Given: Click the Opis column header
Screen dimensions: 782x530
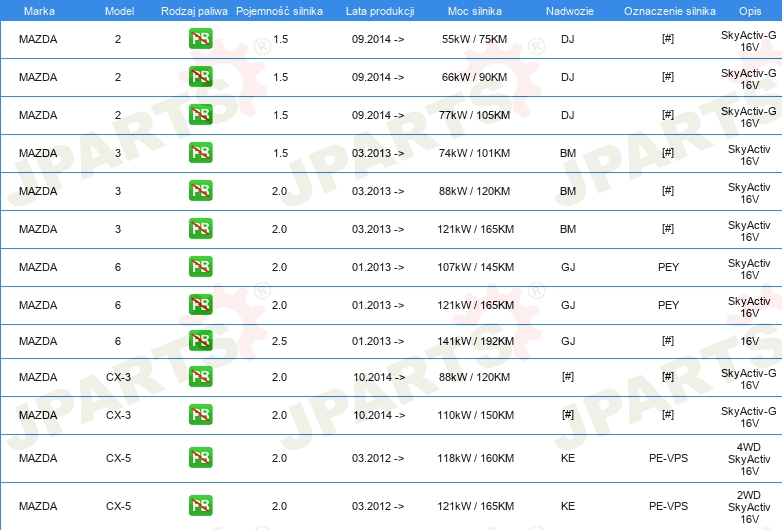Looking at the screenshot, I should [750, 11].
